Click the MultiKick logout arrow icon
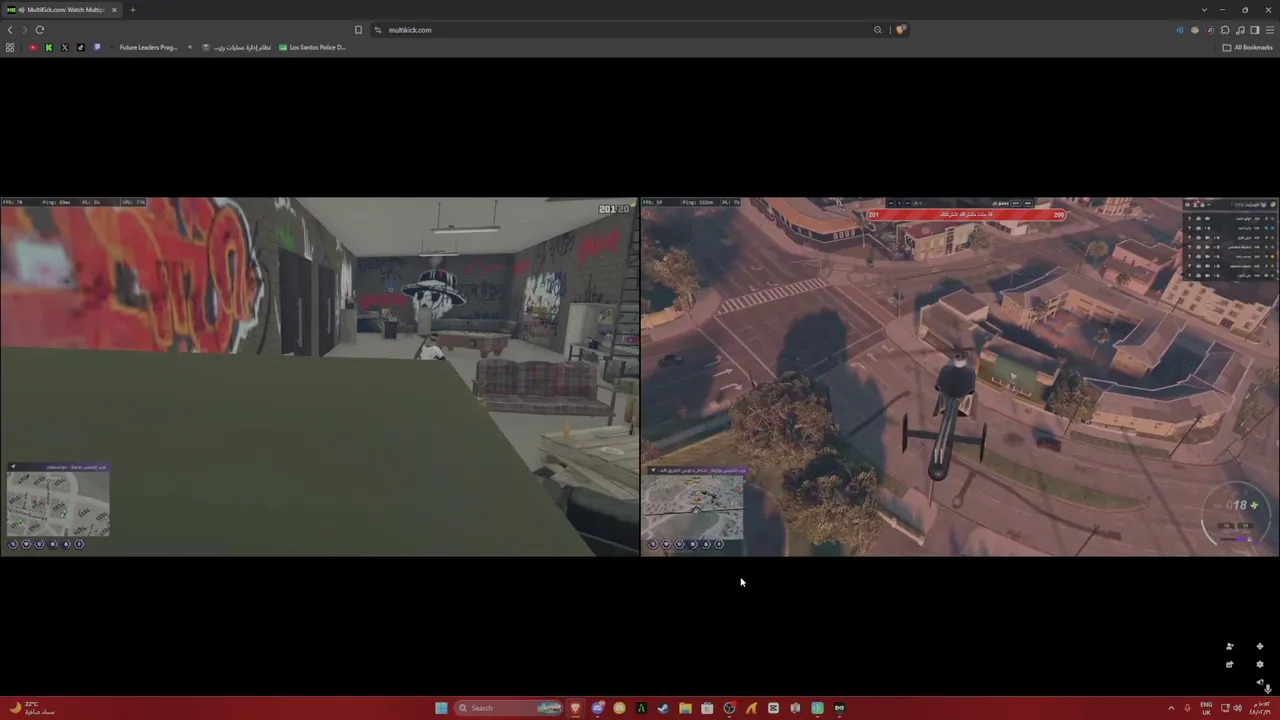Screen dimensions: 1280x720 (x=1260, y=682)
